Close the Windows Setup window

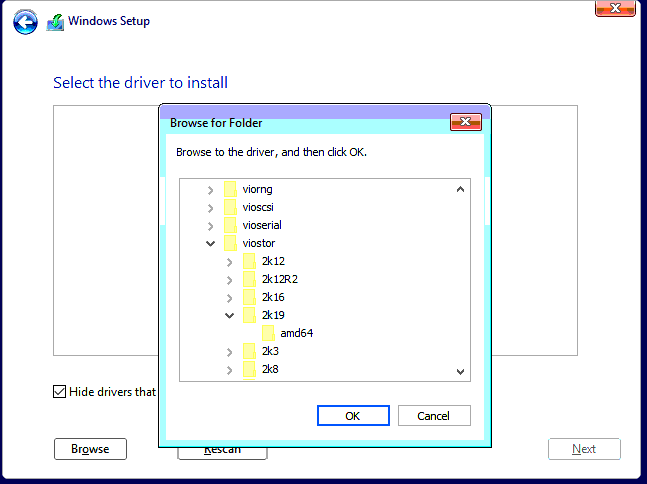coord(615,8)
